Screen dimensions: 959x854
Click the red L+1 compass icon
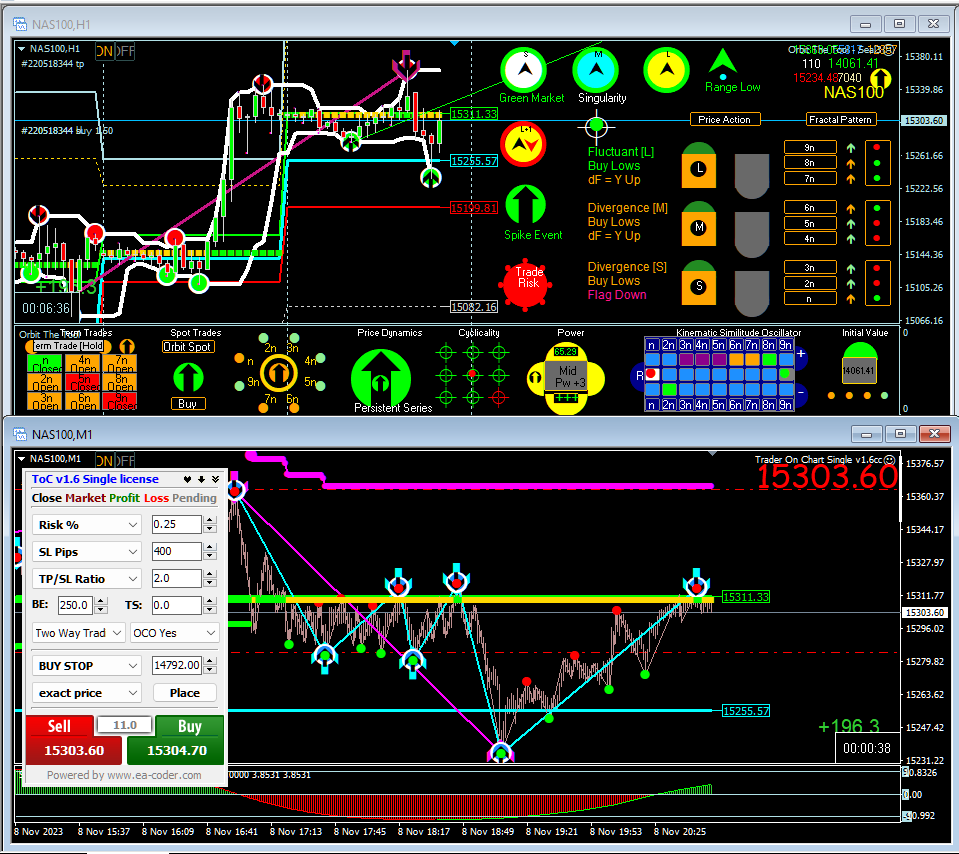click(x=524, y=145)
